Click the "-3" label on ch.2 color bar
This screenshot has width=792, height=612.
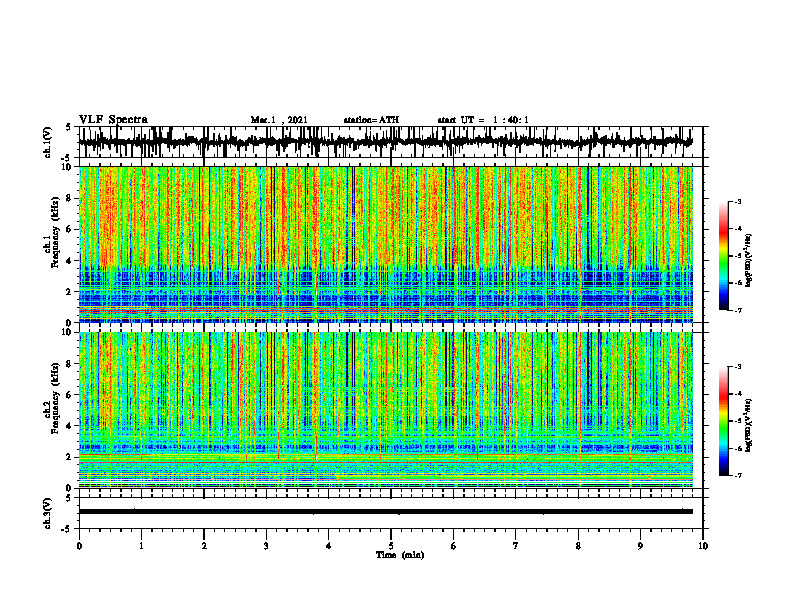(738, 367)
